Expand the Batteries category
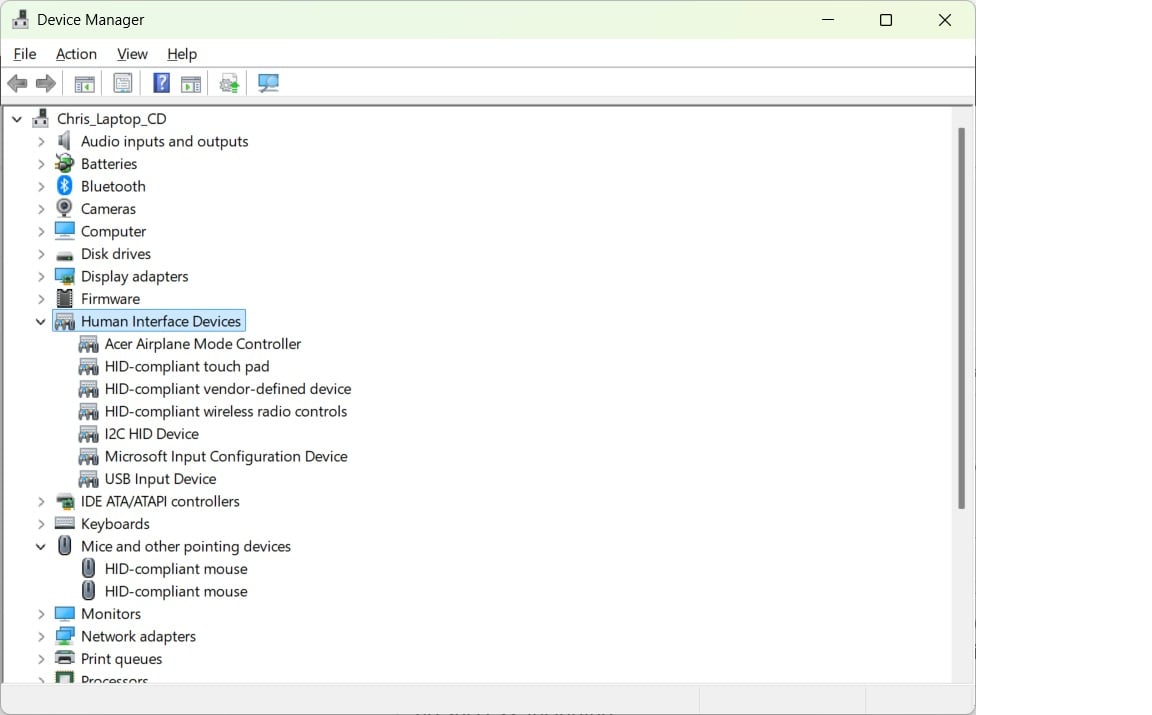 [x=41, y=164]
